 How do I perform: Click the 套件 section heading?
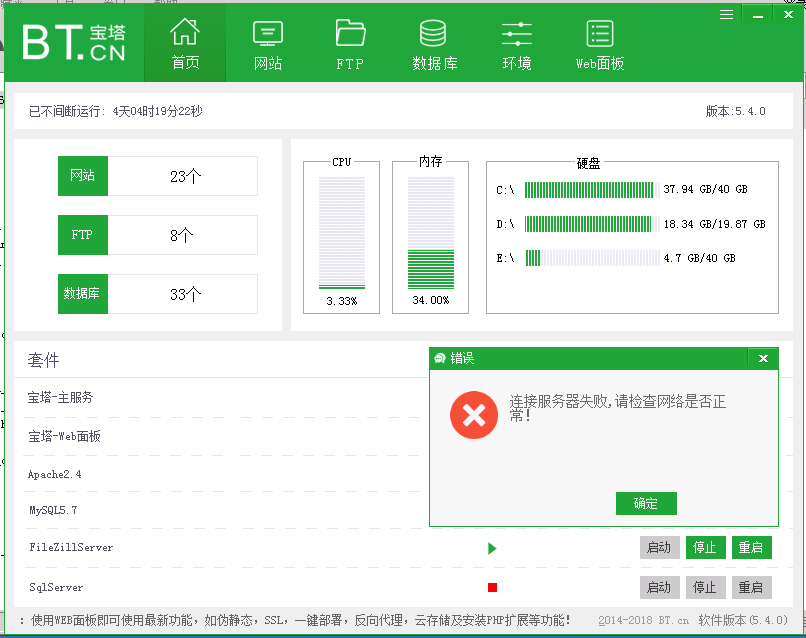tap(44, 360)
